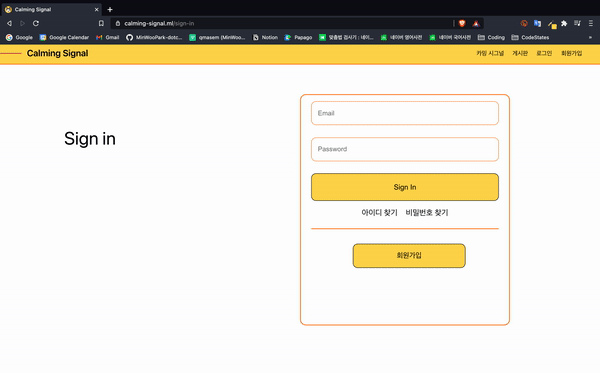Close the Calming Signal tab
The width and height of the screenshot is (600, 375).
pyautogui.click(x=96, y=10)
